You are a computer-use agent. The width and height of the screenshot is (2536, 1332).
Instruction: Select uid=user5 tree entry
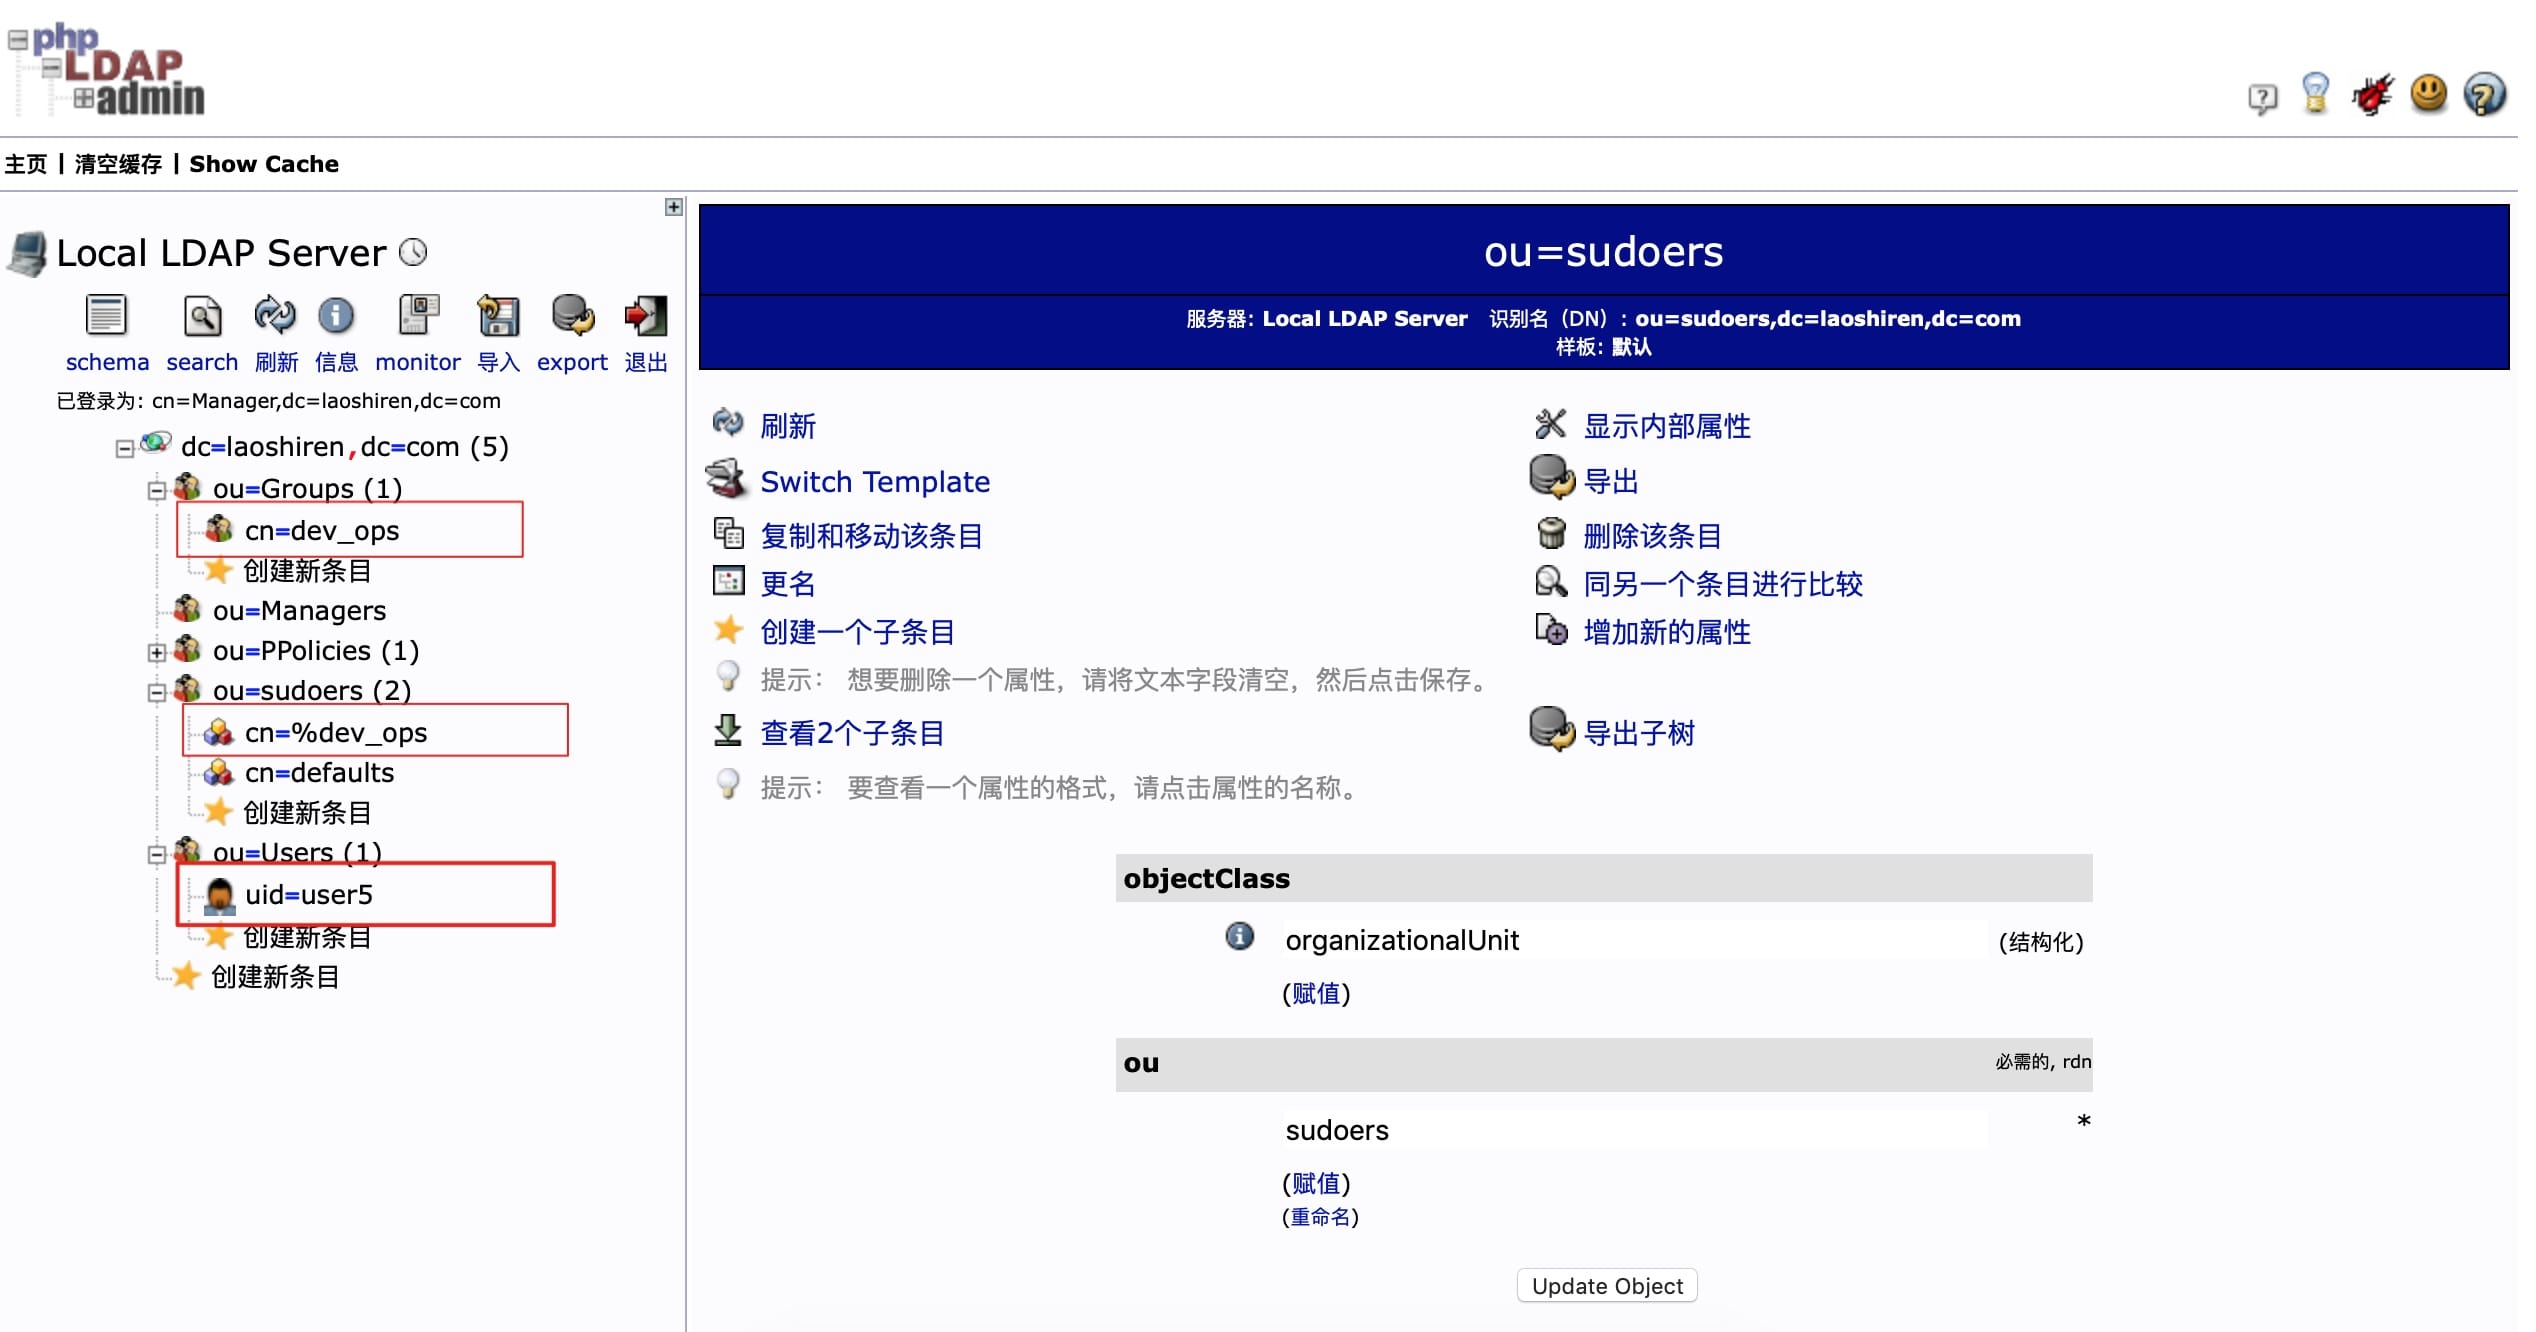309,895
